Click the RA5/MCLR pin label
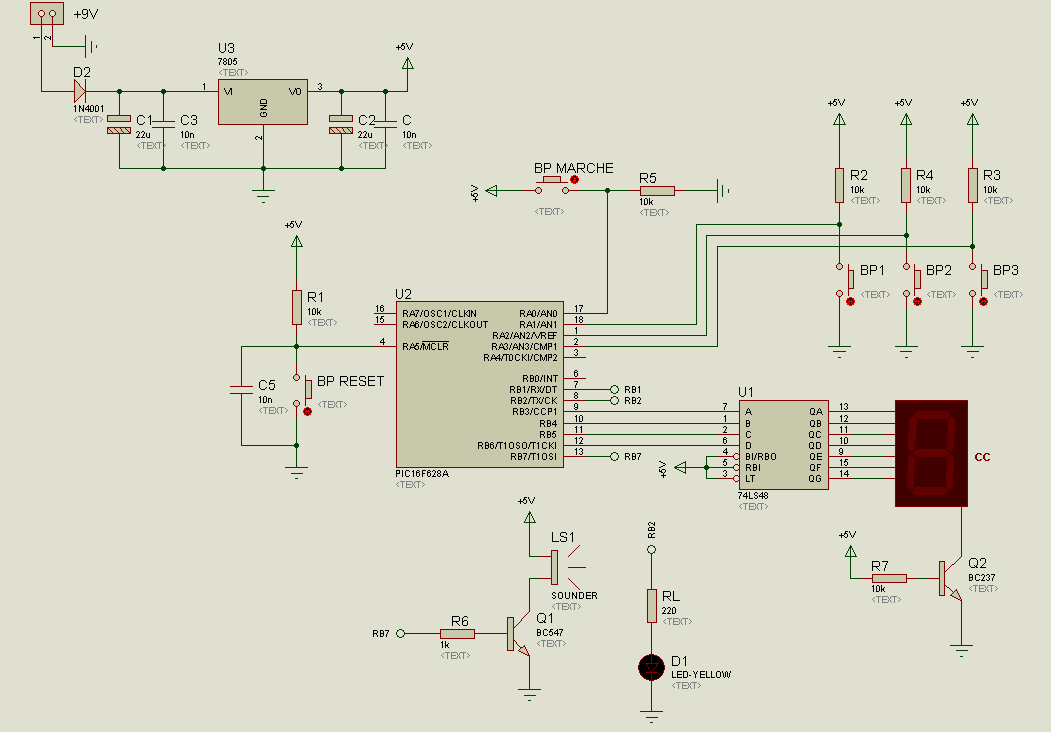 point(426,347)
